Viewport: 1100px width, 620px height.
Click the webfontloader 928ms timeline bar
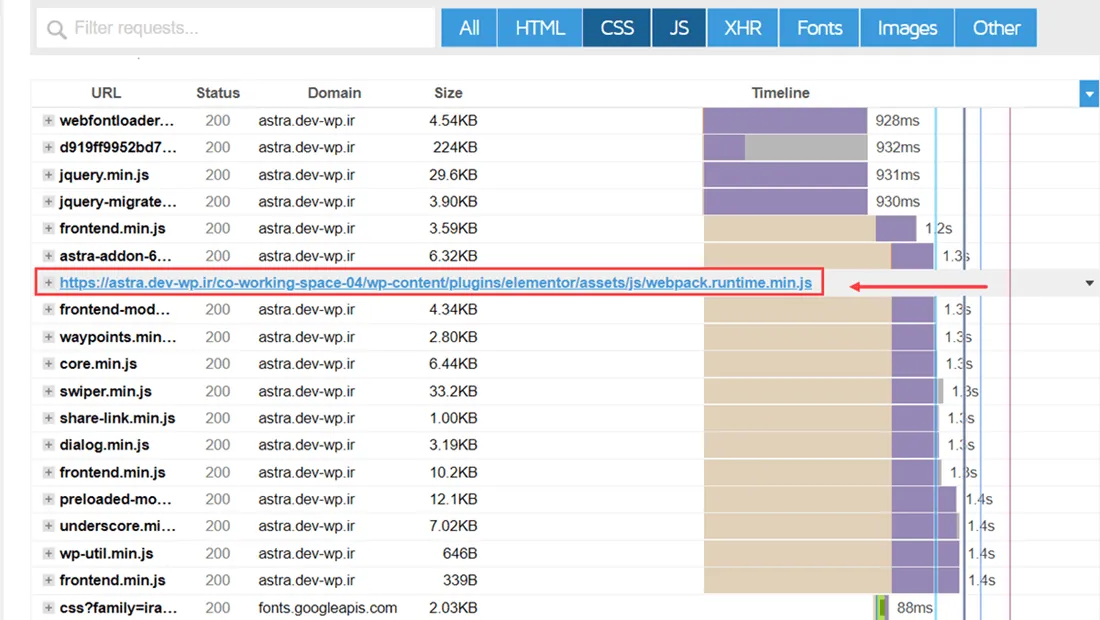[x=785, y=121]
